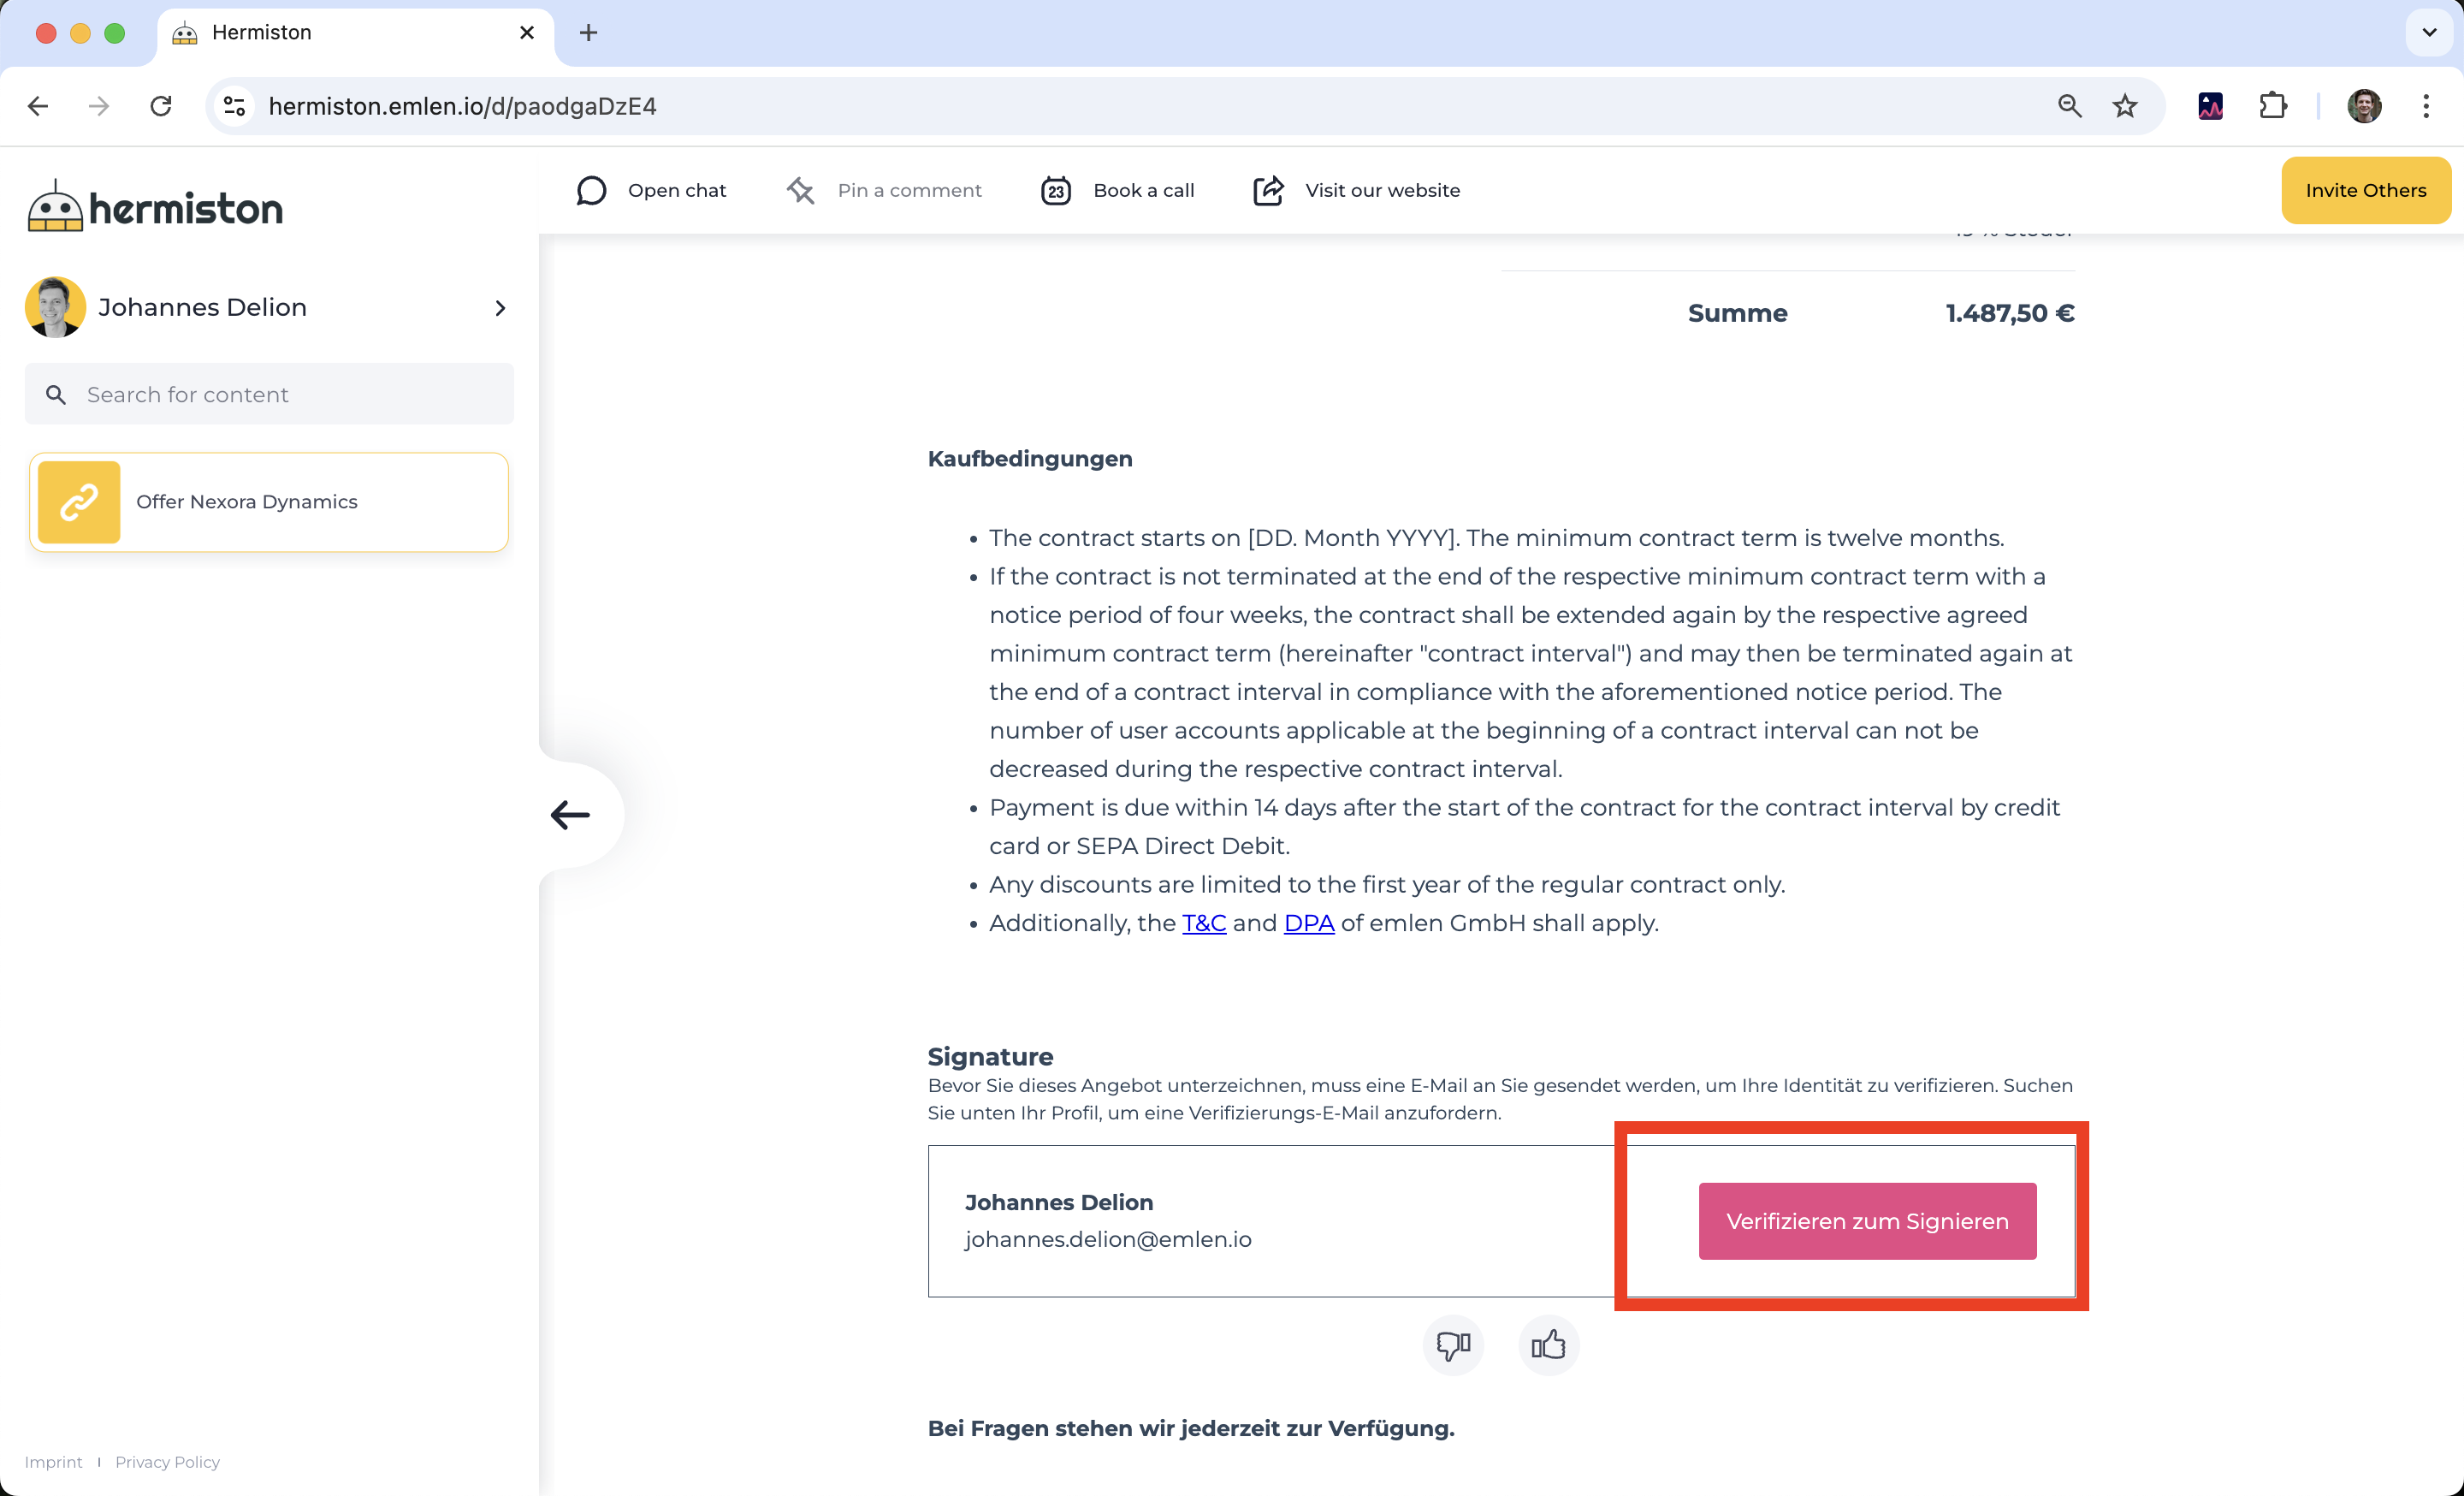2464x1496 pixels.
Task: Open the T&C link
Action: tap(1204, 923)
